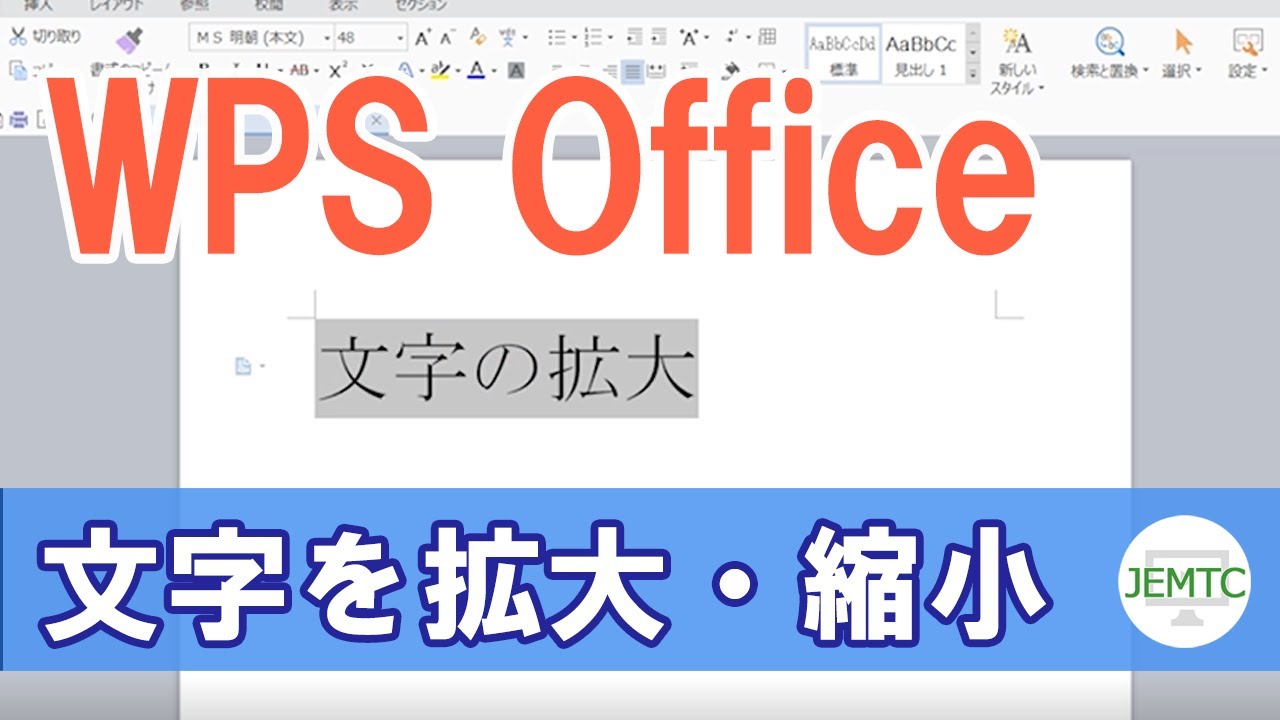The height and width of the screenshot is (720, 1280).
Task: Click the Asian Layout A icon
Action: (x=688, y=37)
